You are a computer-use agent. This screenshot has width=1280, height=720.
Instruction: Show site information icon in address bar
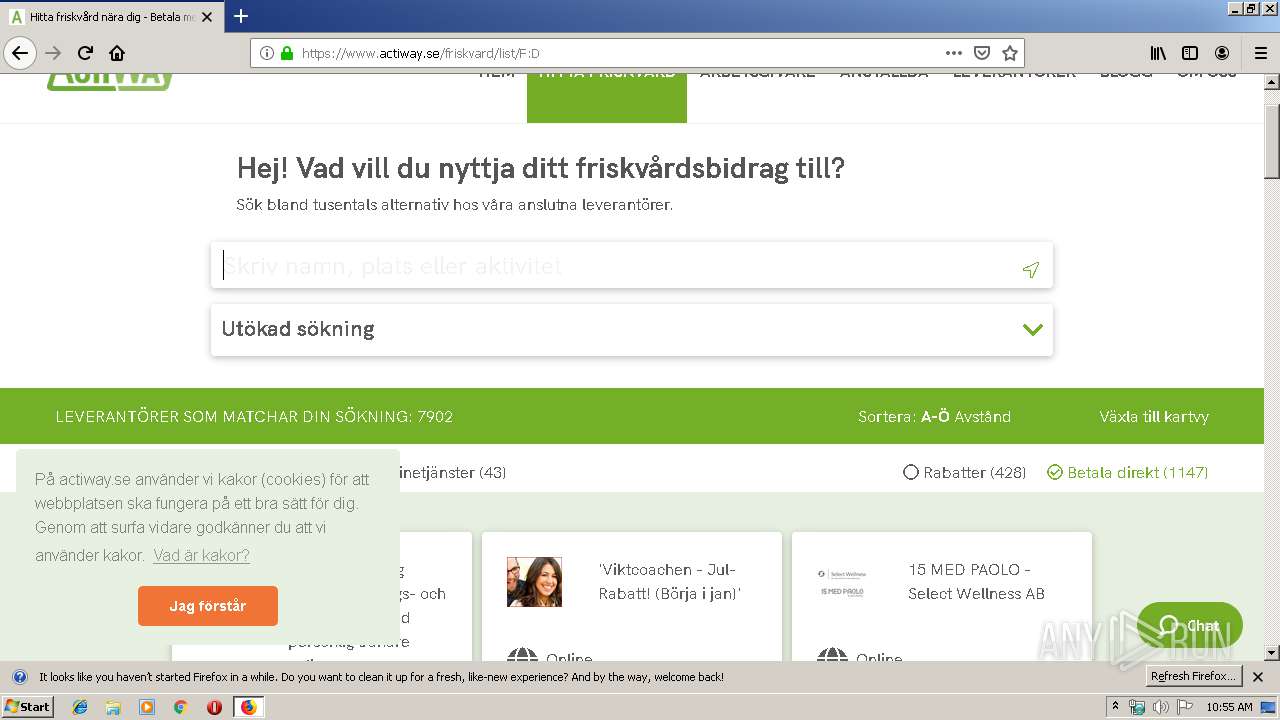[x=266, y=53]
